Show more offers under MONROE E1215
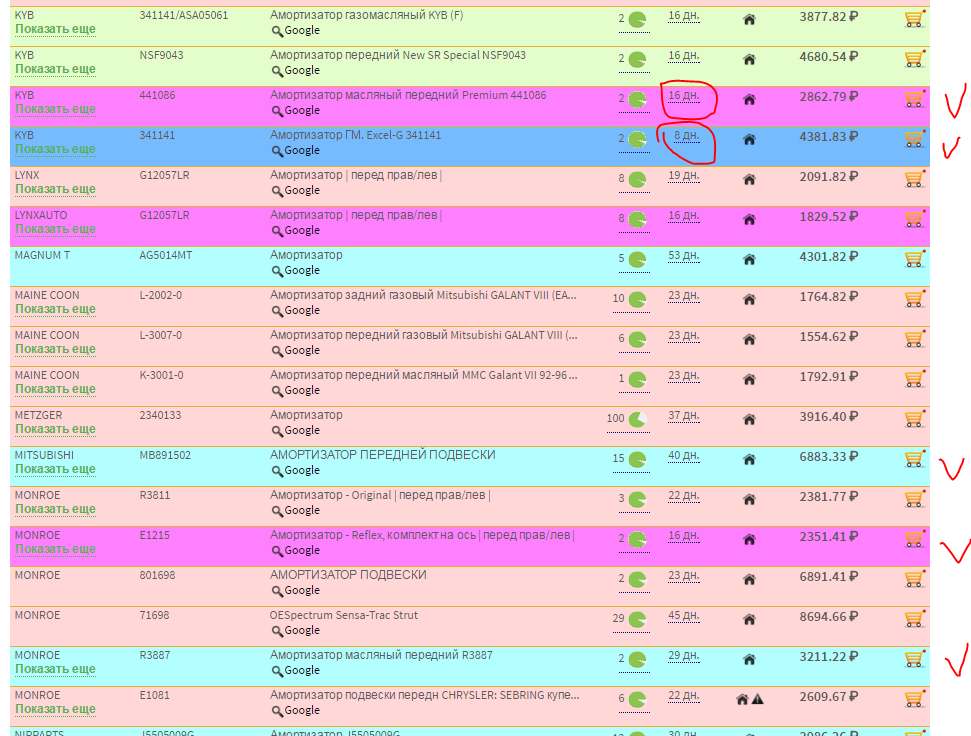 [x=55, y=549]
